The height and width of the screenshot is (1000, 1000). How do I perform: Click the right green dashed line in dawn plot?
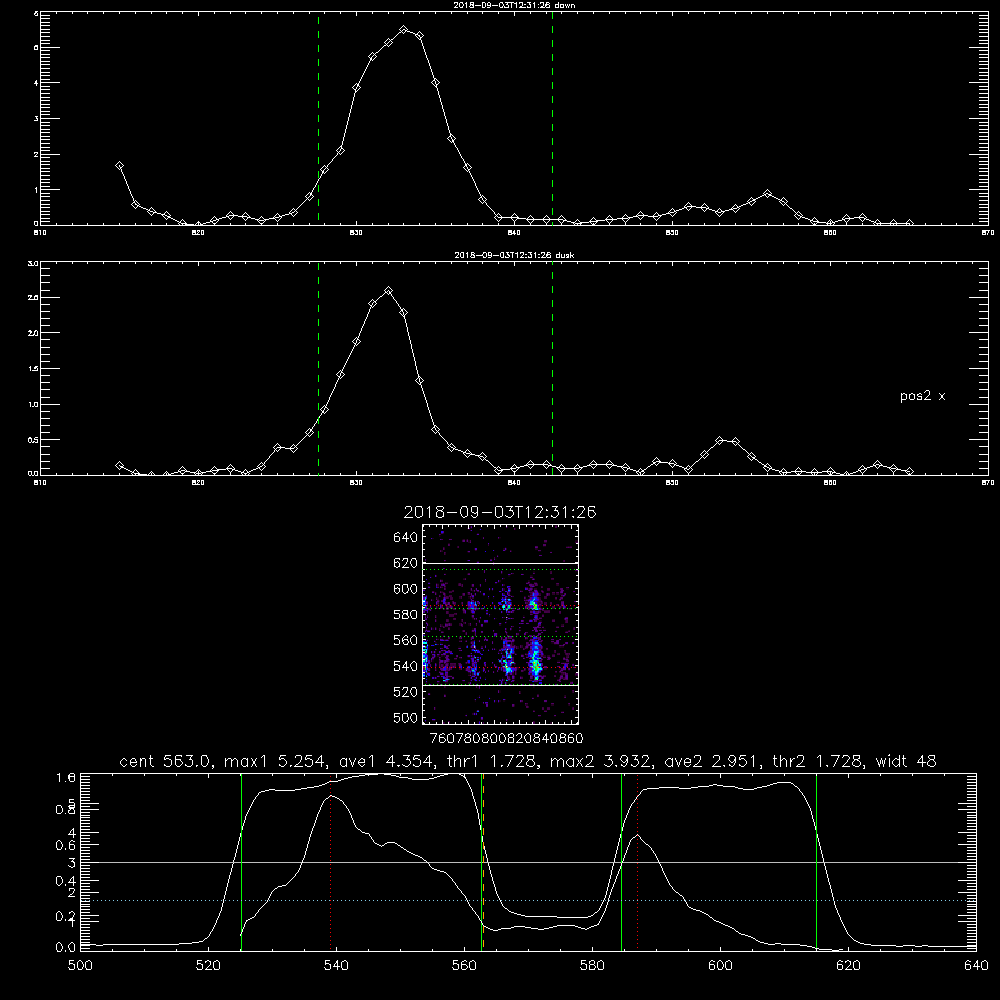552,118
